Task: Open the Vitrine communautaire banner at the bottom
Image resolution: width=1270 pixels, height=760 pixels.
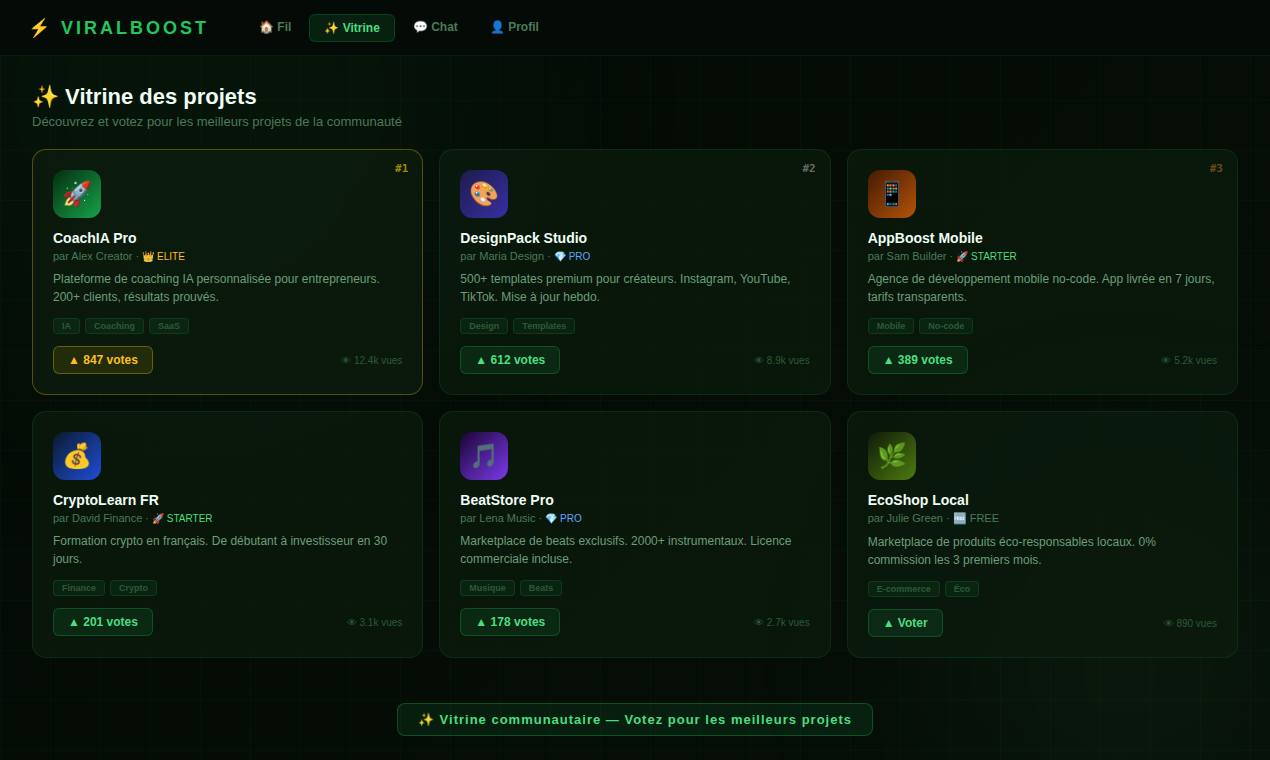Action: (634, 719)
